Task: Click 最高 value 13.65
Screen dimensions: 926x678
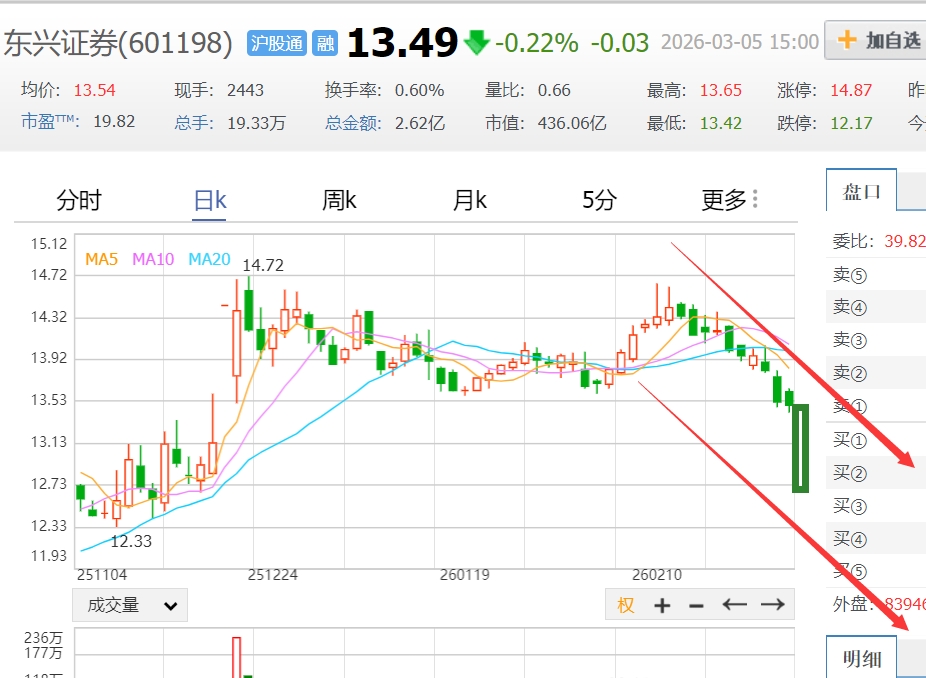Action: (720, 90)
